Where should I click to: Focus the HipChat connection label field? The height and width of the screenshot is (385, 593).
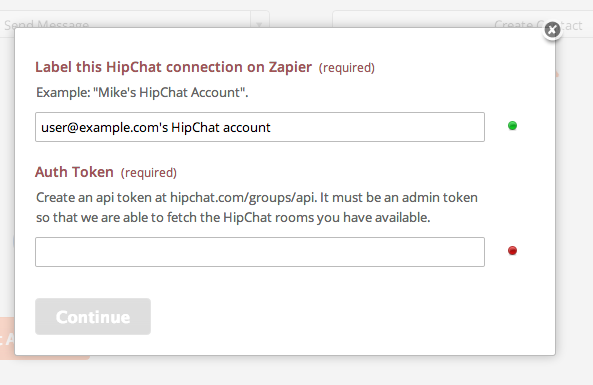260,127
